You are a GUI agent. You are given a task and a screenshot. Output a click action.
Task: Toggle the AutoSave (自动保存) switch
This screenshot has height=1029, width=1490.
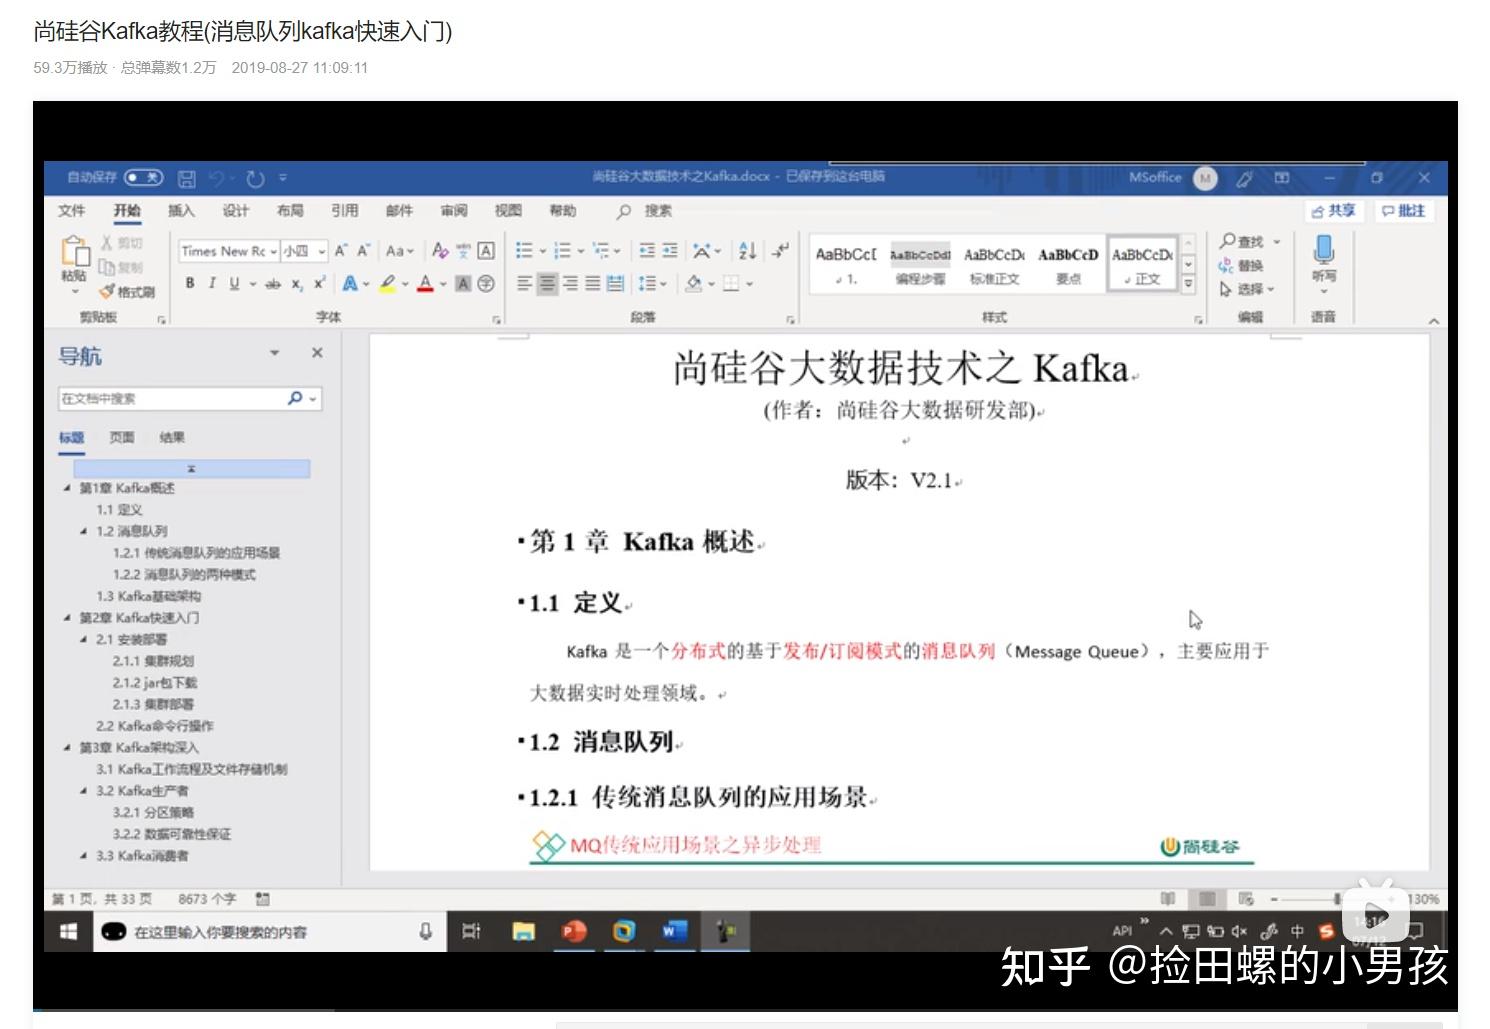coord(142,177)
